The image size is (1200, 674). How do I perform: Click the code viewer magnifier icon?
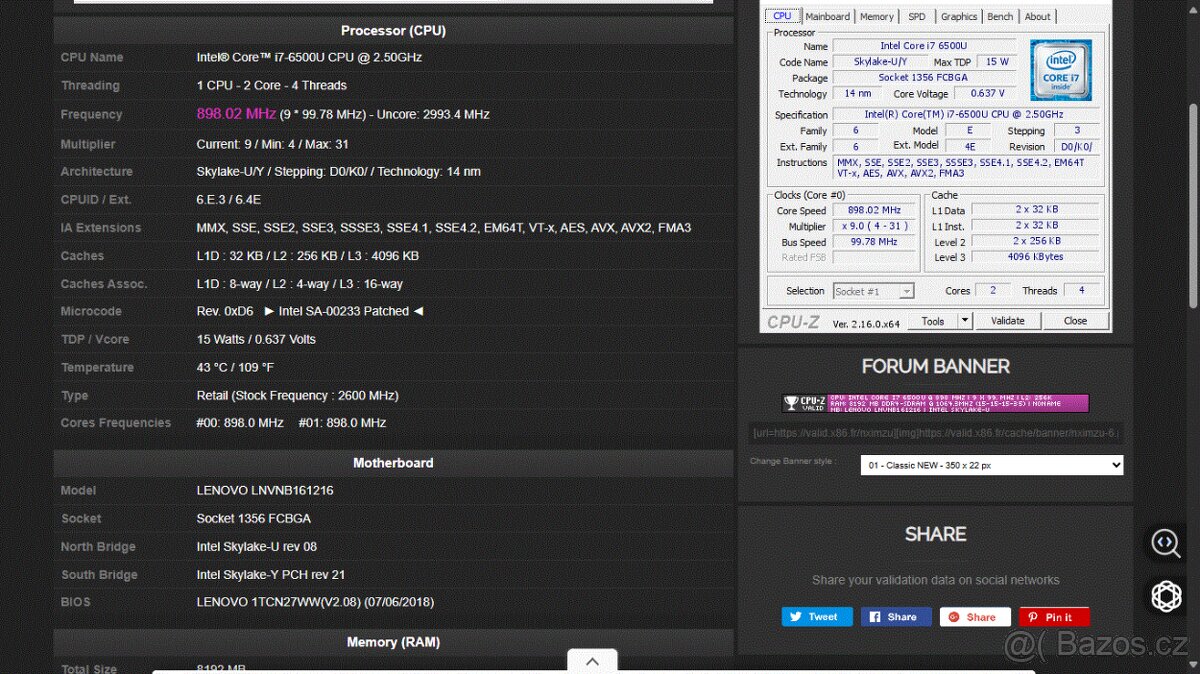1165,543
